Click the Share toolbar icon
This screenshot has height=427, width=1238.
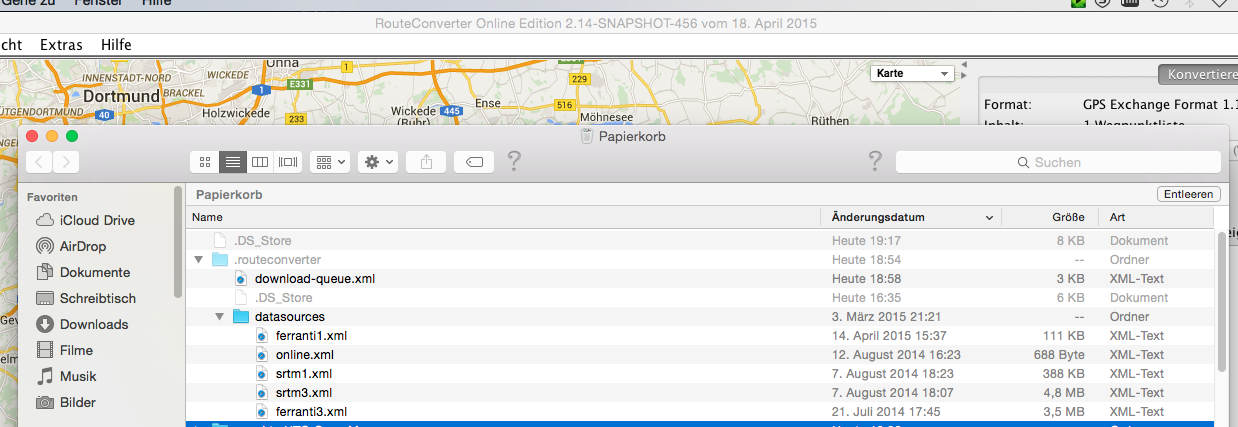[425, 161]
